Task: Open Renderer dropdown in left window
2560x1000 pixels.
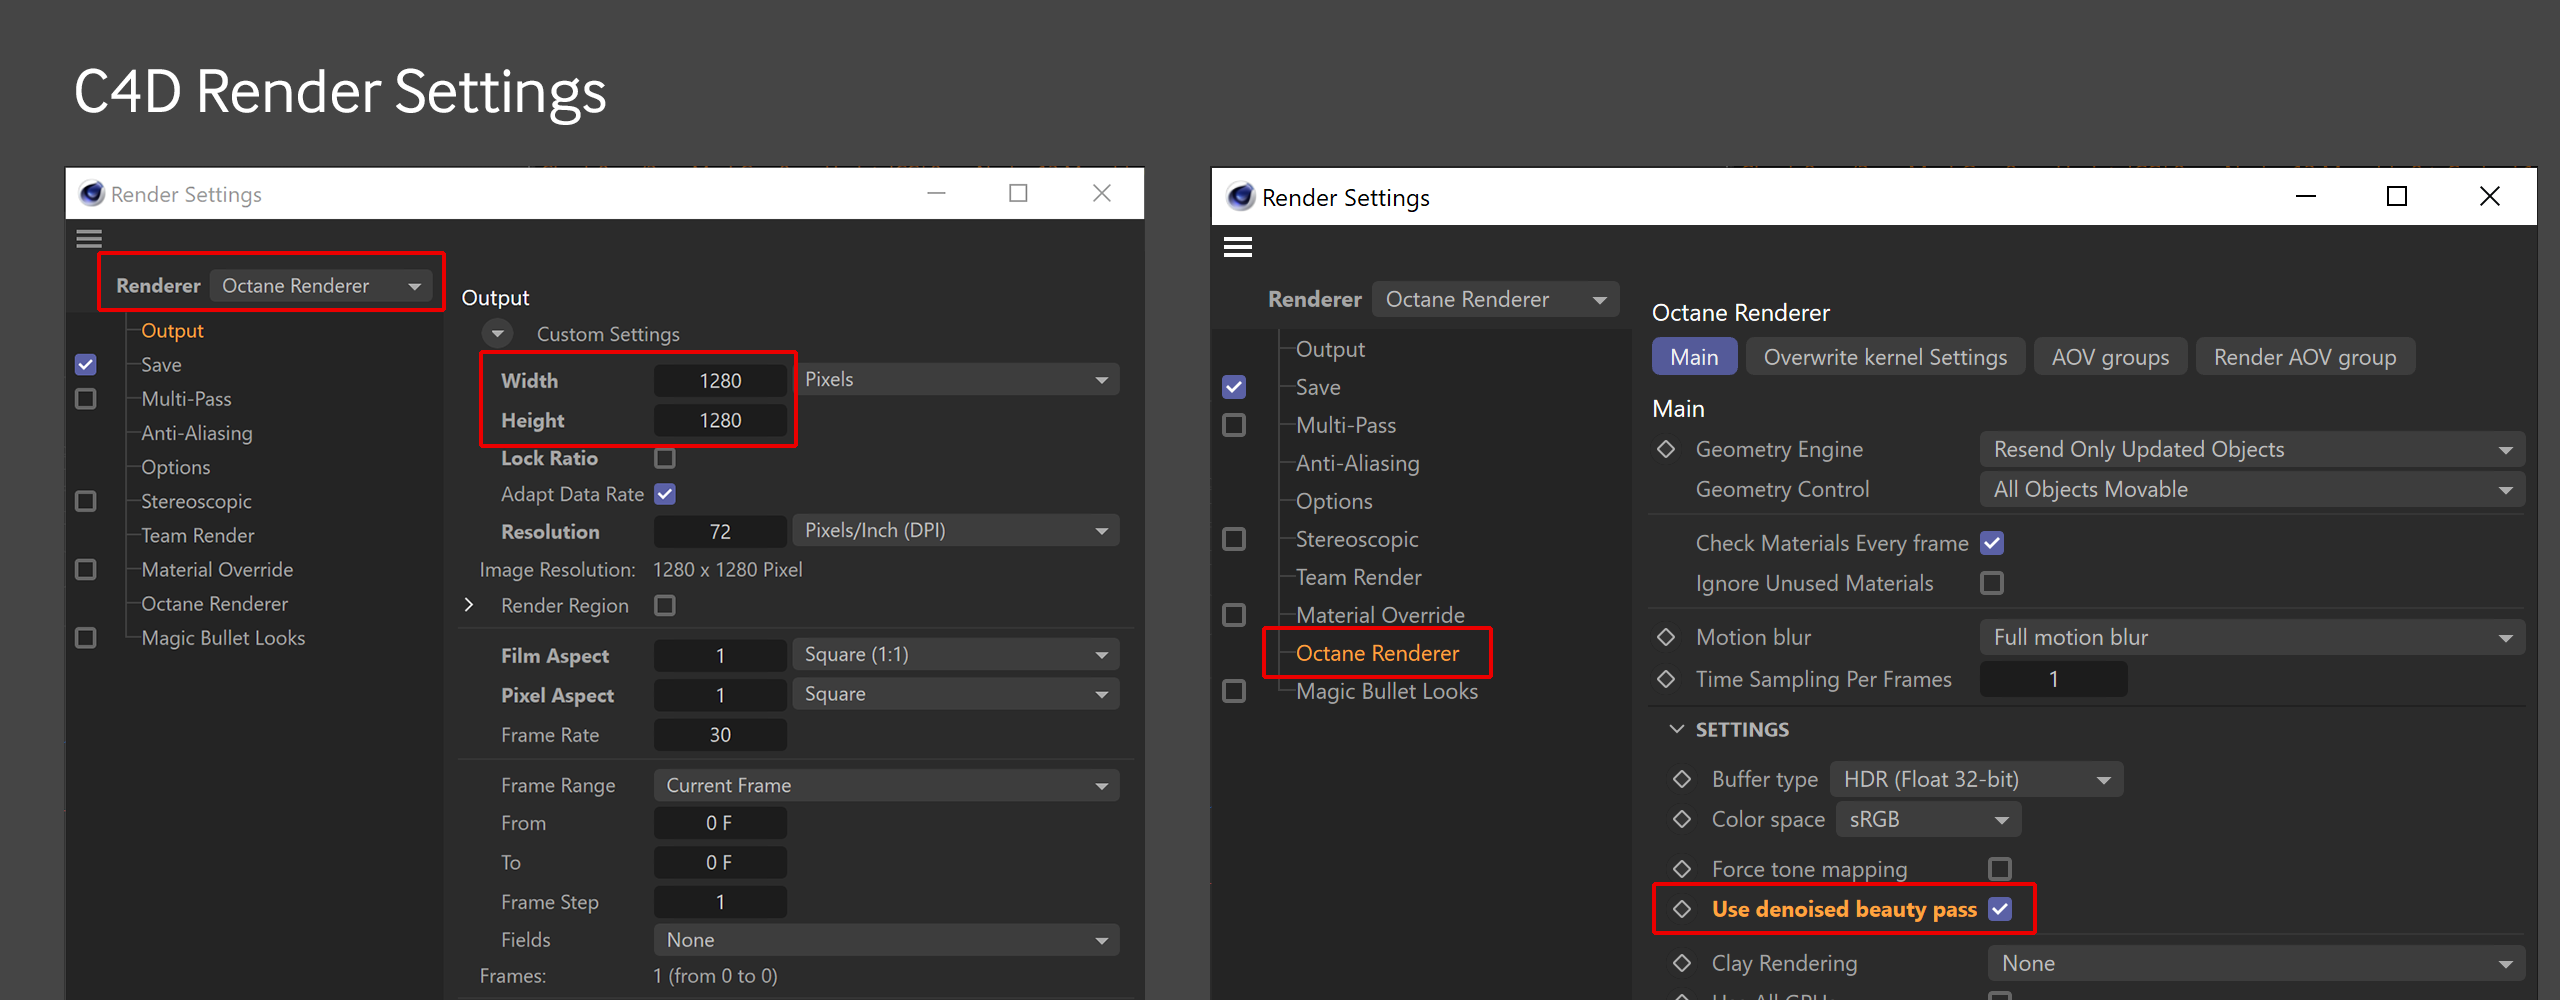Action: coord(321,286)
